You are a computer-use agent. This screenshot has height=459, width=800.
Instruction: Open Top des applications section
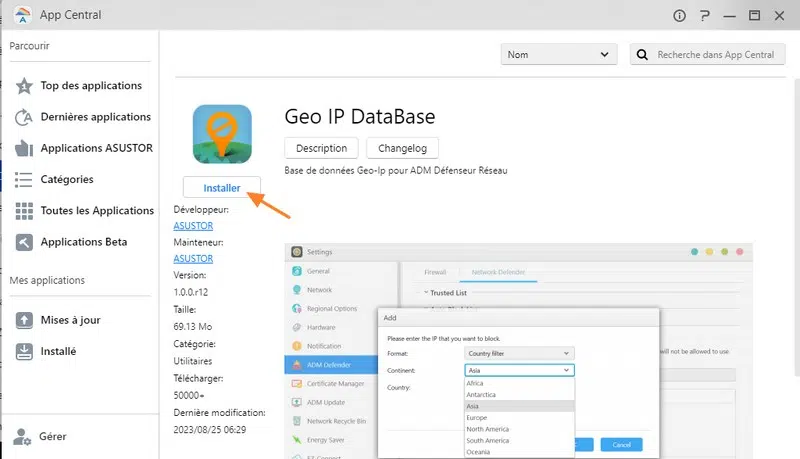tap(79, 86)
